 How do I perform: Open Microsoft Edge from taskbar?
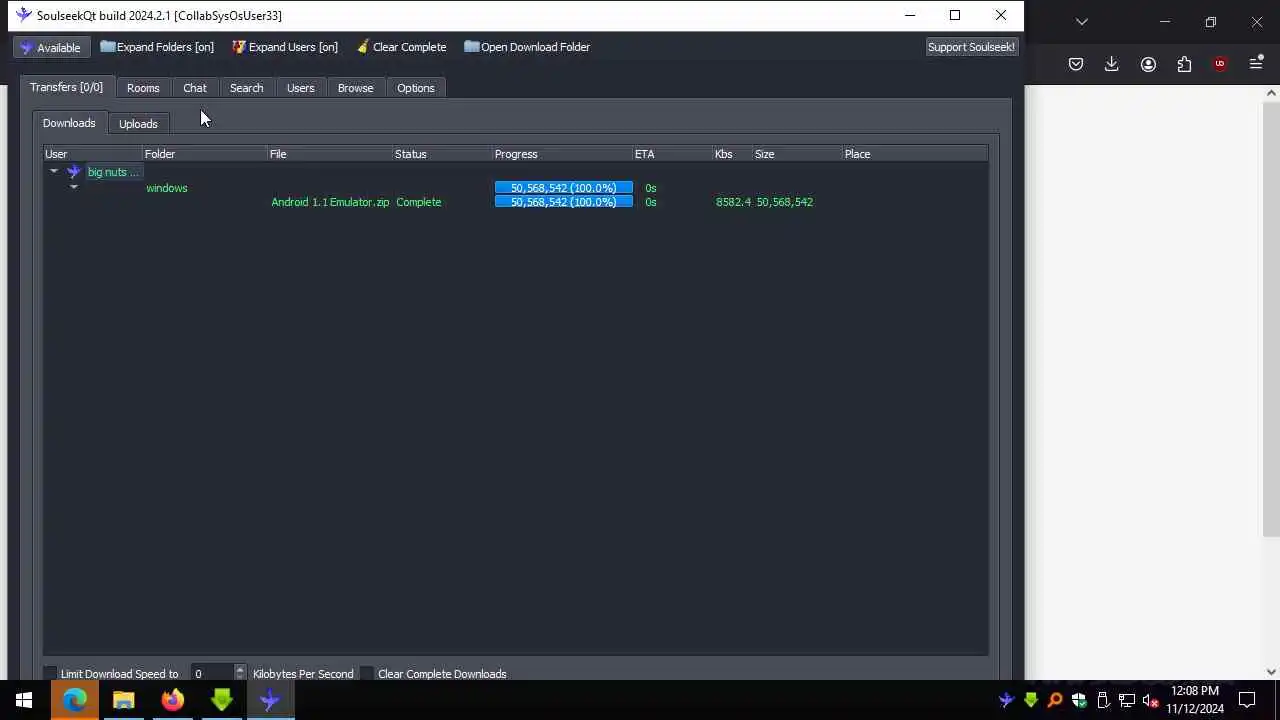(x=75, y=700)
